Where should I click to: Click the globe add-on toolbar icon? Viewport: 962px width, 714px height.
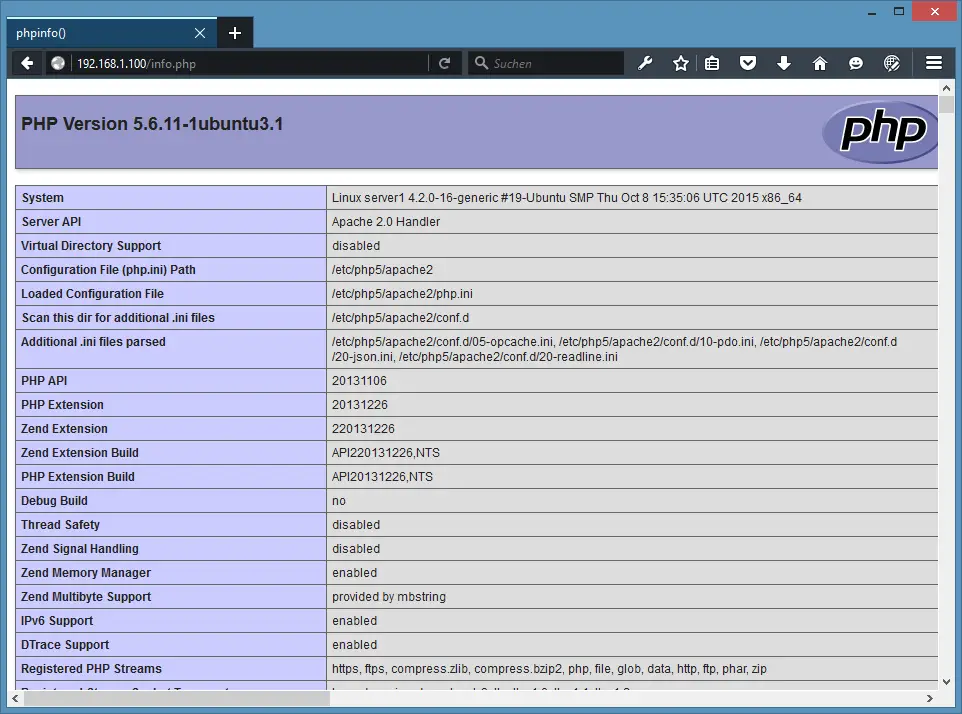click(891, 63)
